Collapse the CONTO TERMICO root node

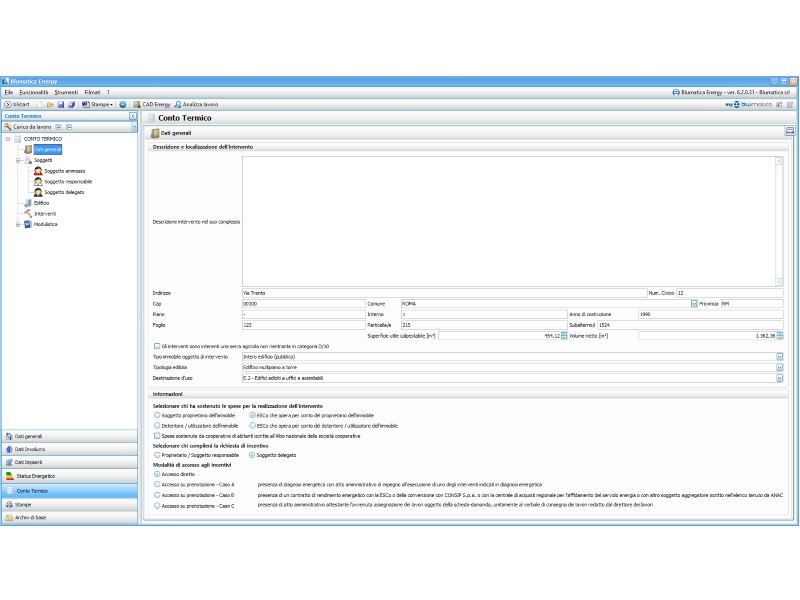click(8, 139)
